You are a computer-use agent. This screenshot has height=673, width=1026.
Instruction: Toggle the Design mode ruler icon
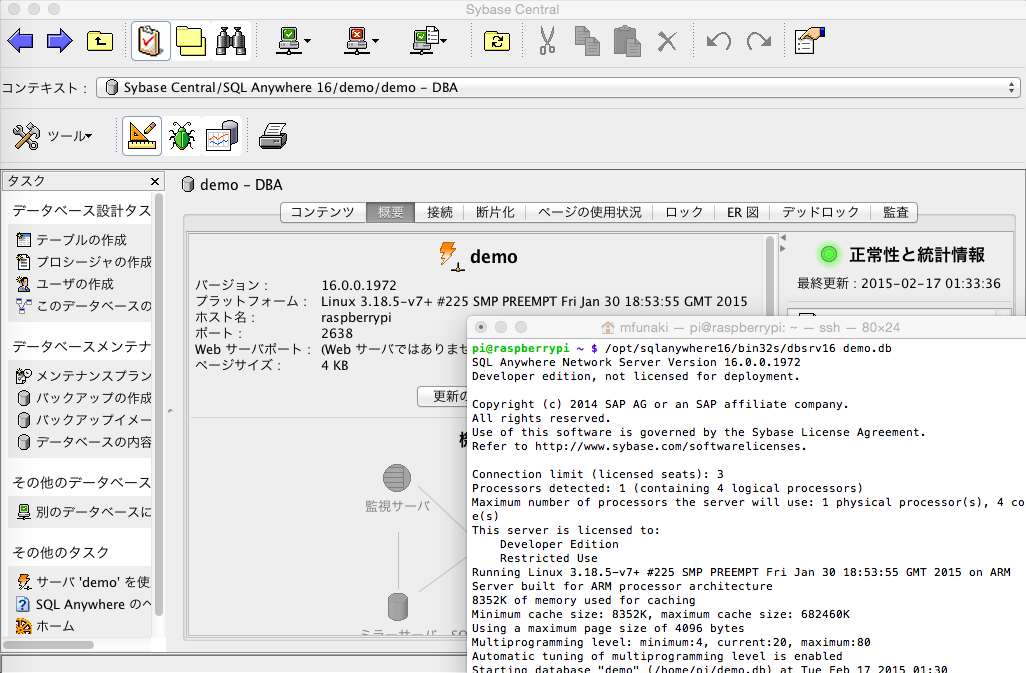click(142, 136)
